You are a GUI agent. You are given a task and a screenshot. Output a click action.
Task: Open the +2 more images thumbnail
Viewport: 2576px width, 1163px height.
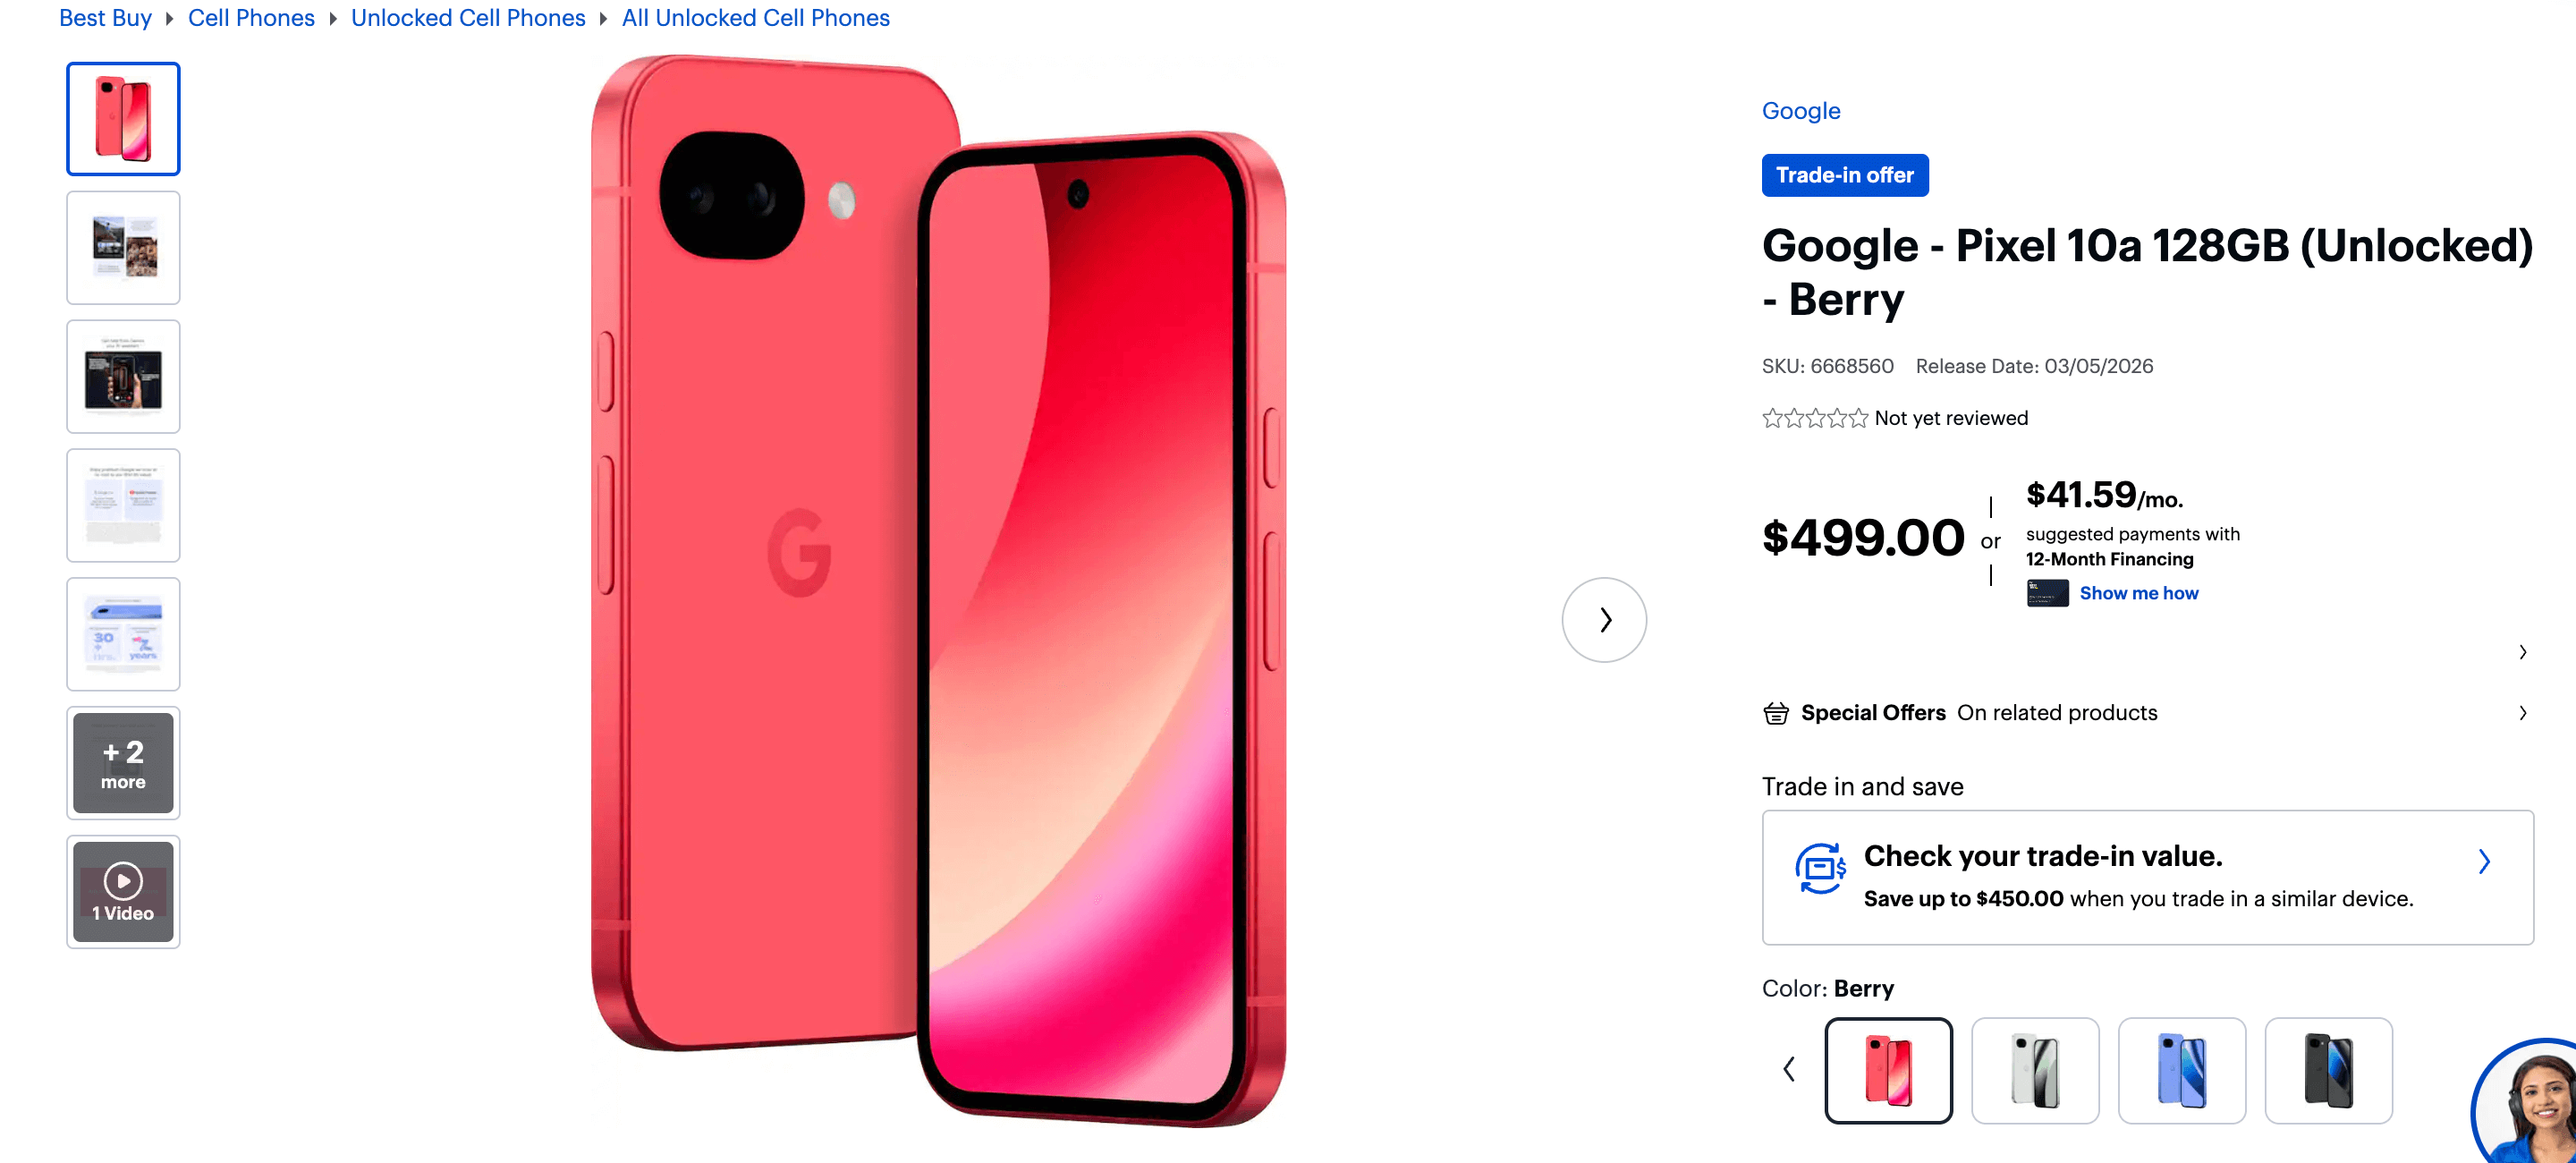pyautogui.click(x=123, y=763)
